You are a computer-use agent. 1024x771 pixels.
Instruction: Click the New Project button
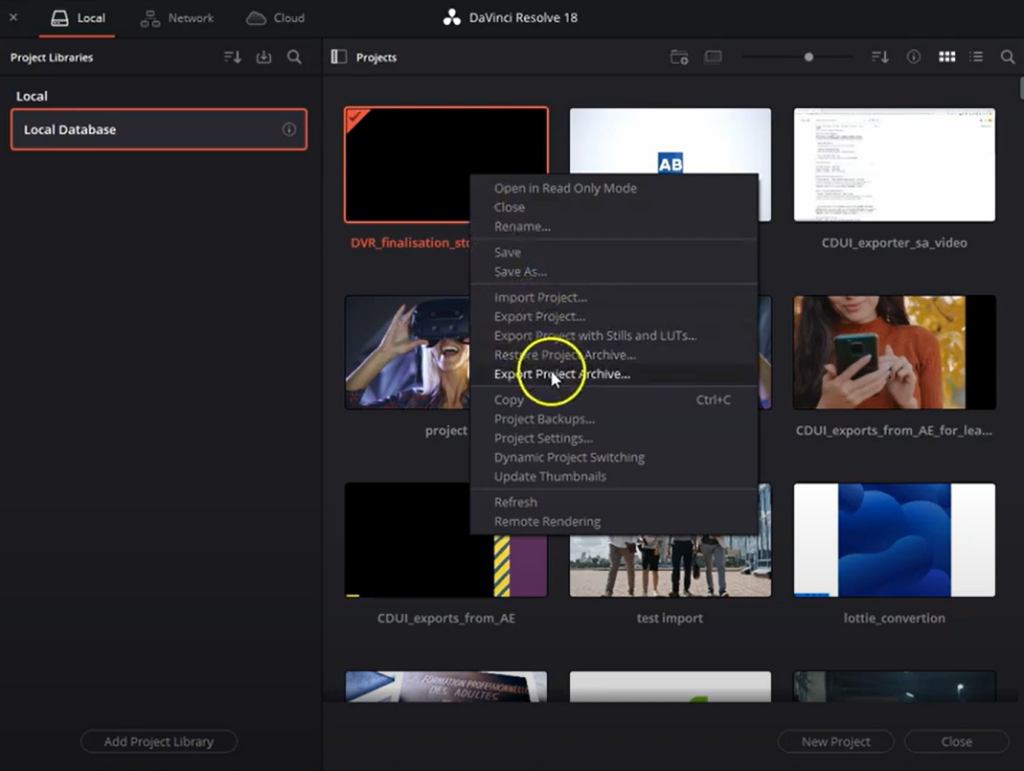coord(836,742)
